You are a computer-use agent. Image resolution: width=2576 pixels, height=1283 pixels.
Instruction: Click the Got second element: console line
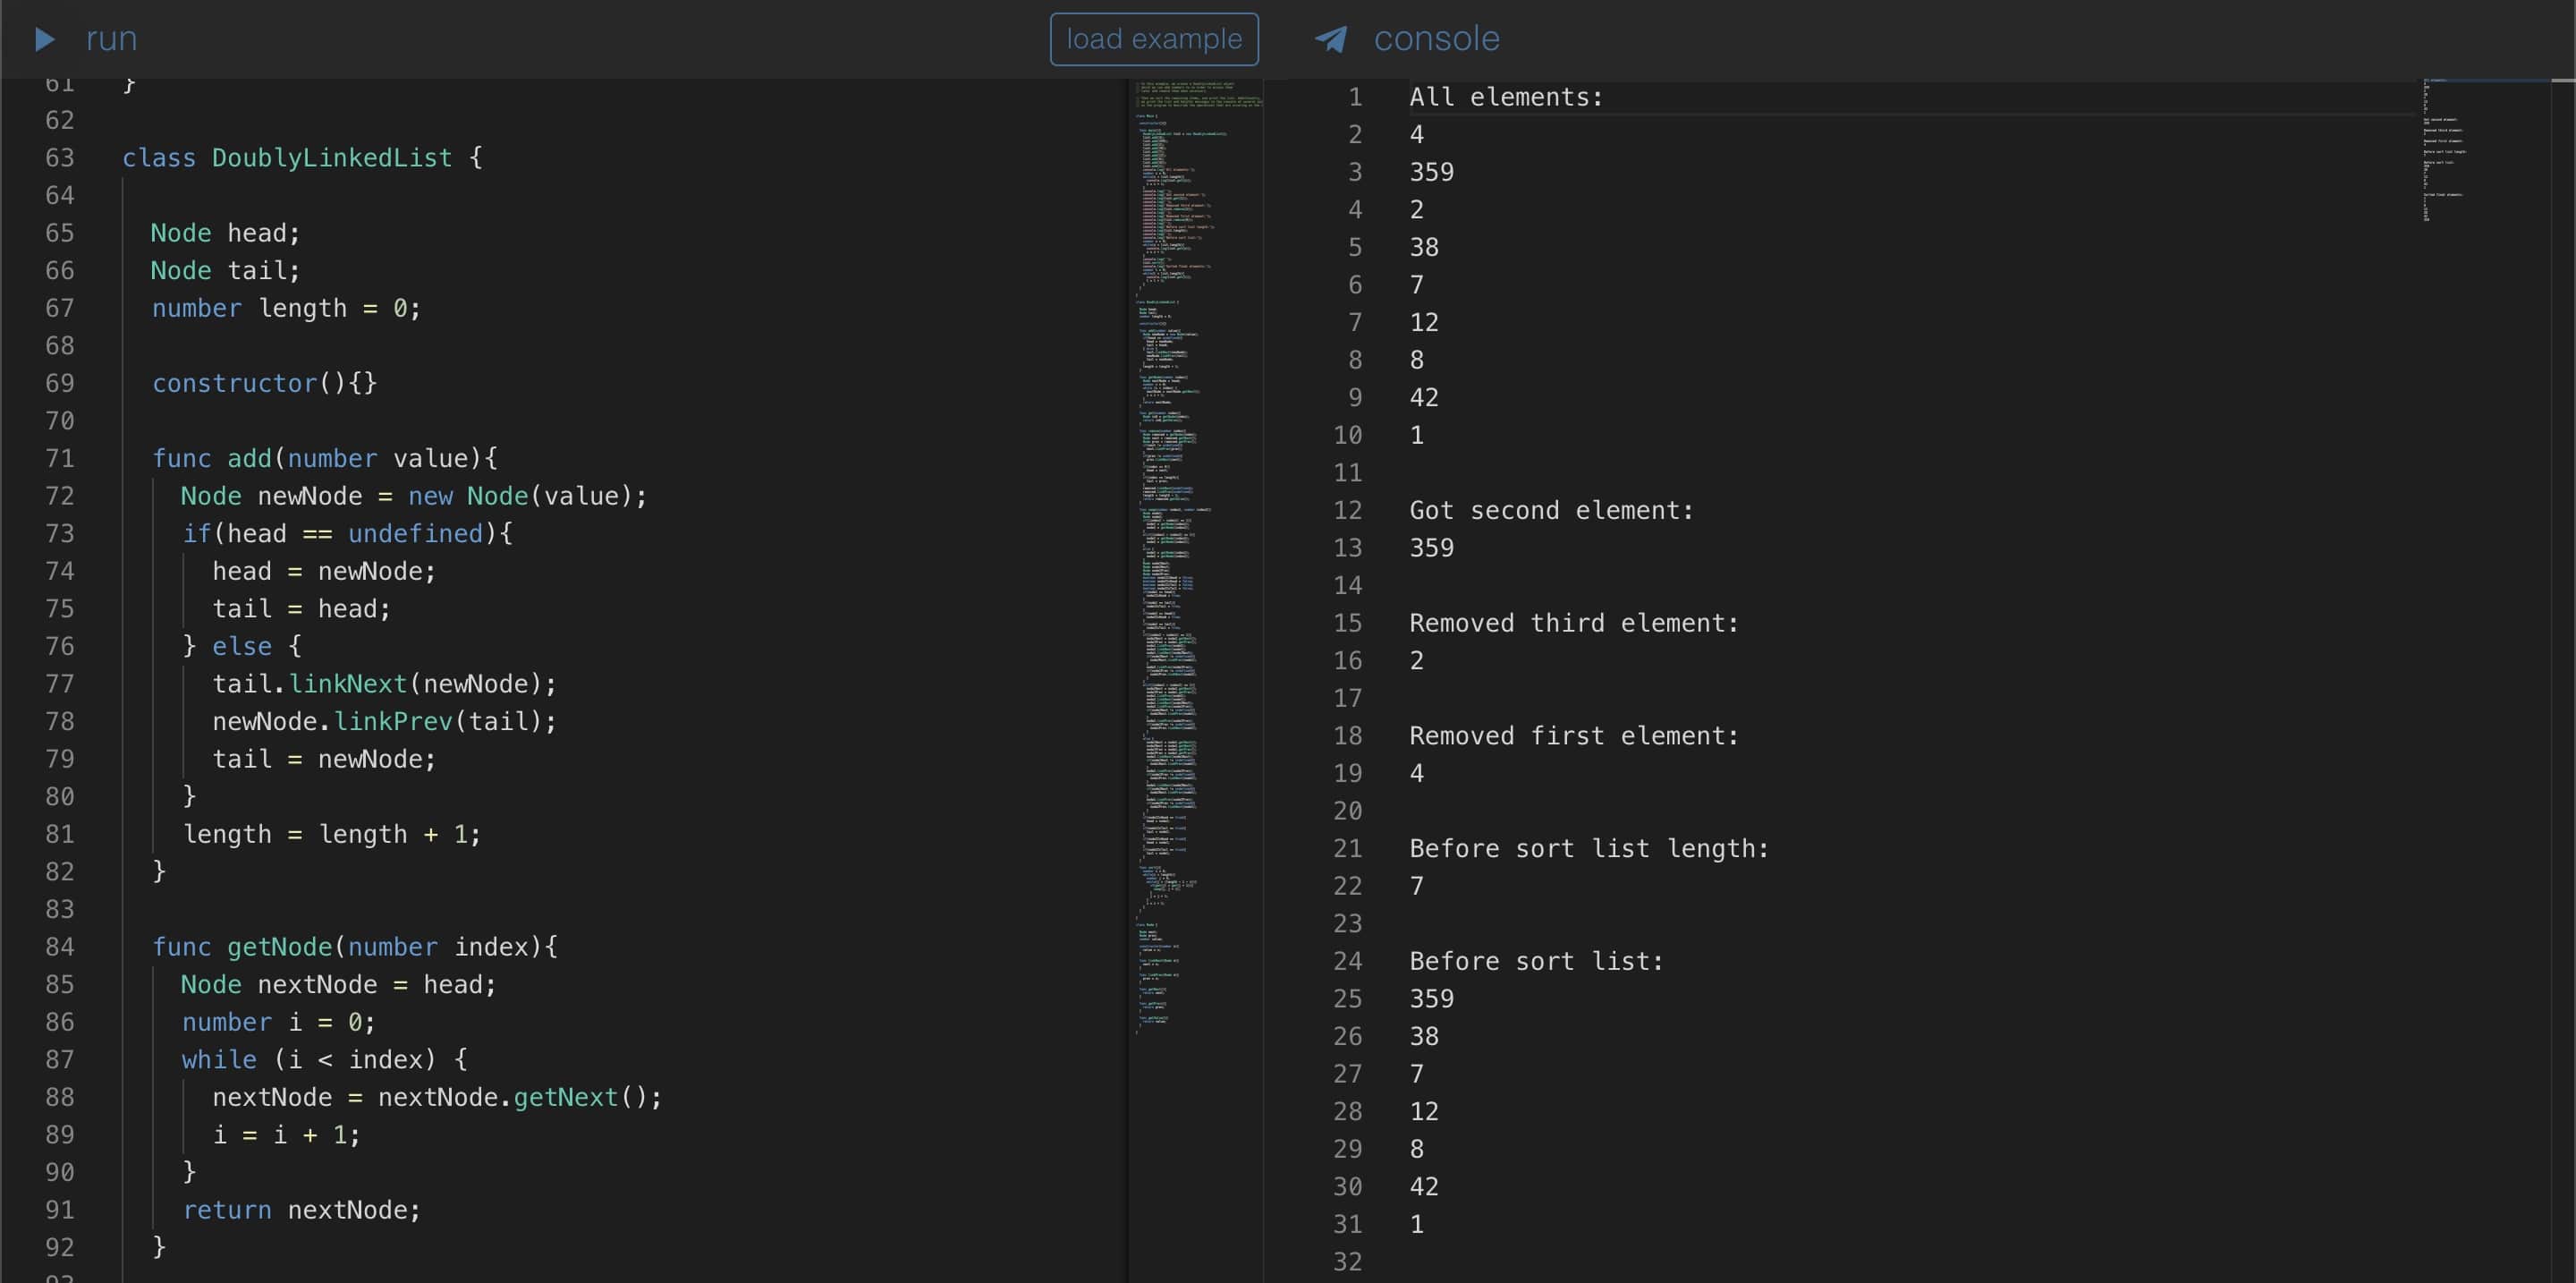(1551, 510)
